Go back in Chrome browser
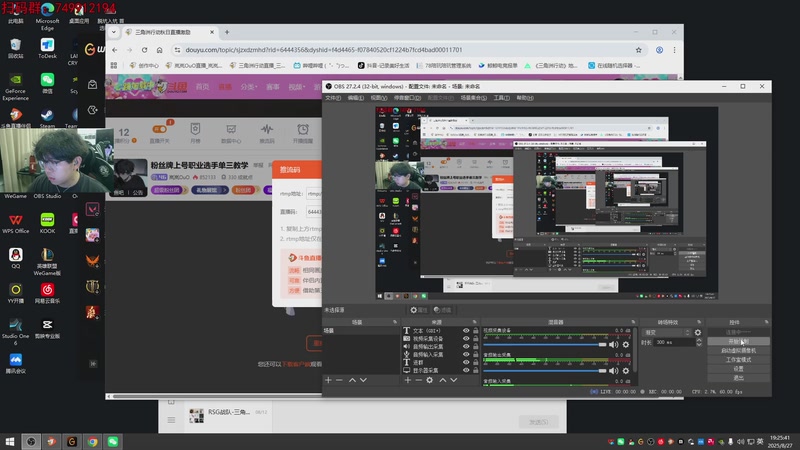The width and height of the screenshot is (800, 450). tap(115, 50)
